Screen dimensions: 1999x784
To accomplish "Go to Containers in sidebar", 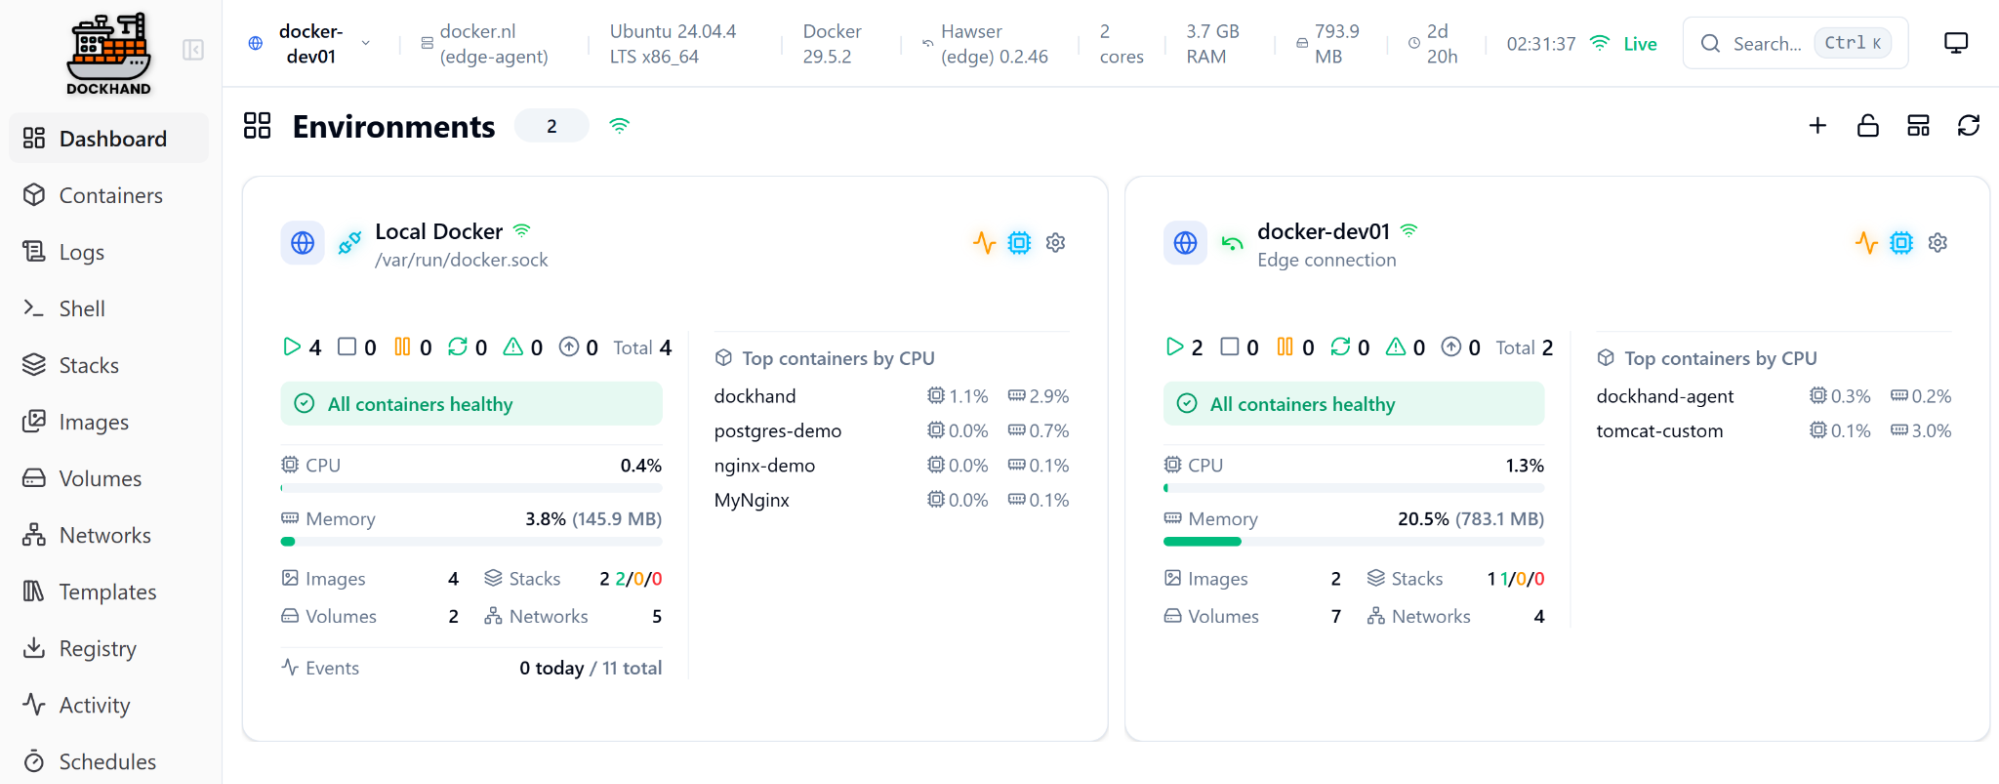I will point(109,195).
